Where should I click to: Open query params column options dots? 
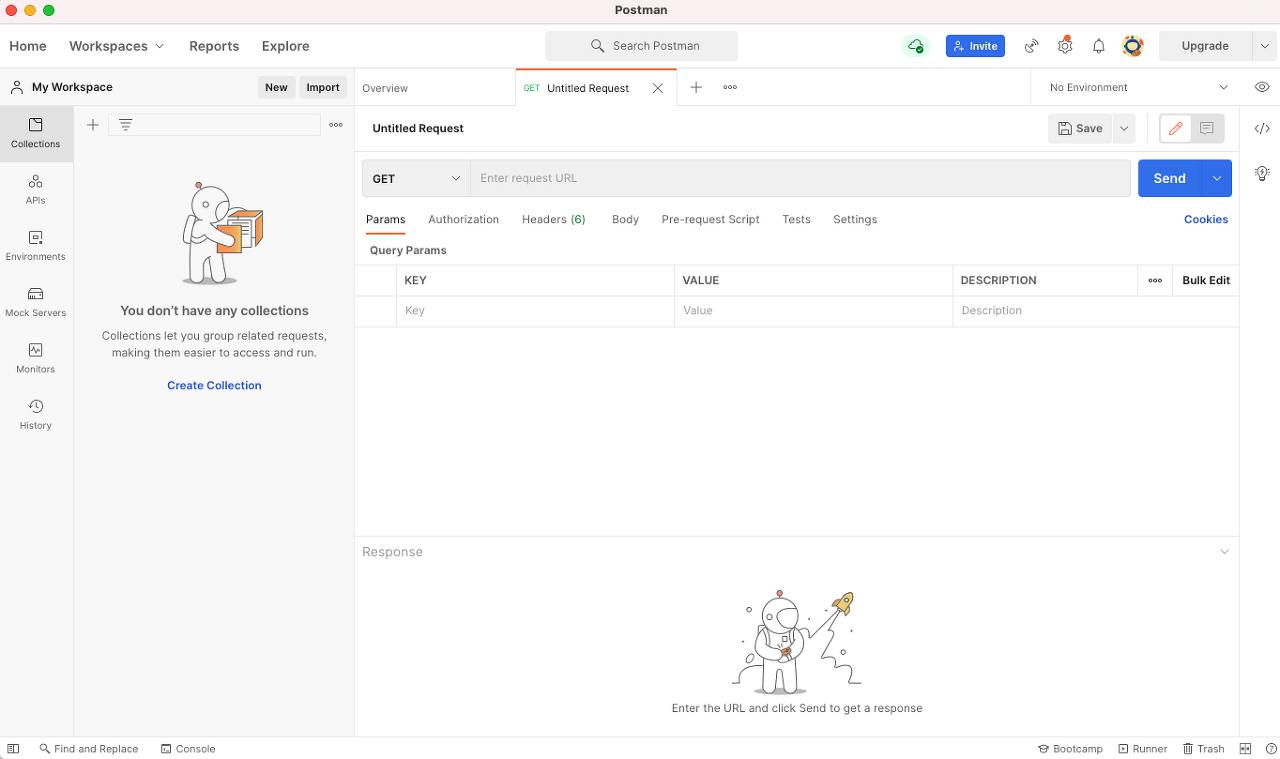(x=1155, y=280)
